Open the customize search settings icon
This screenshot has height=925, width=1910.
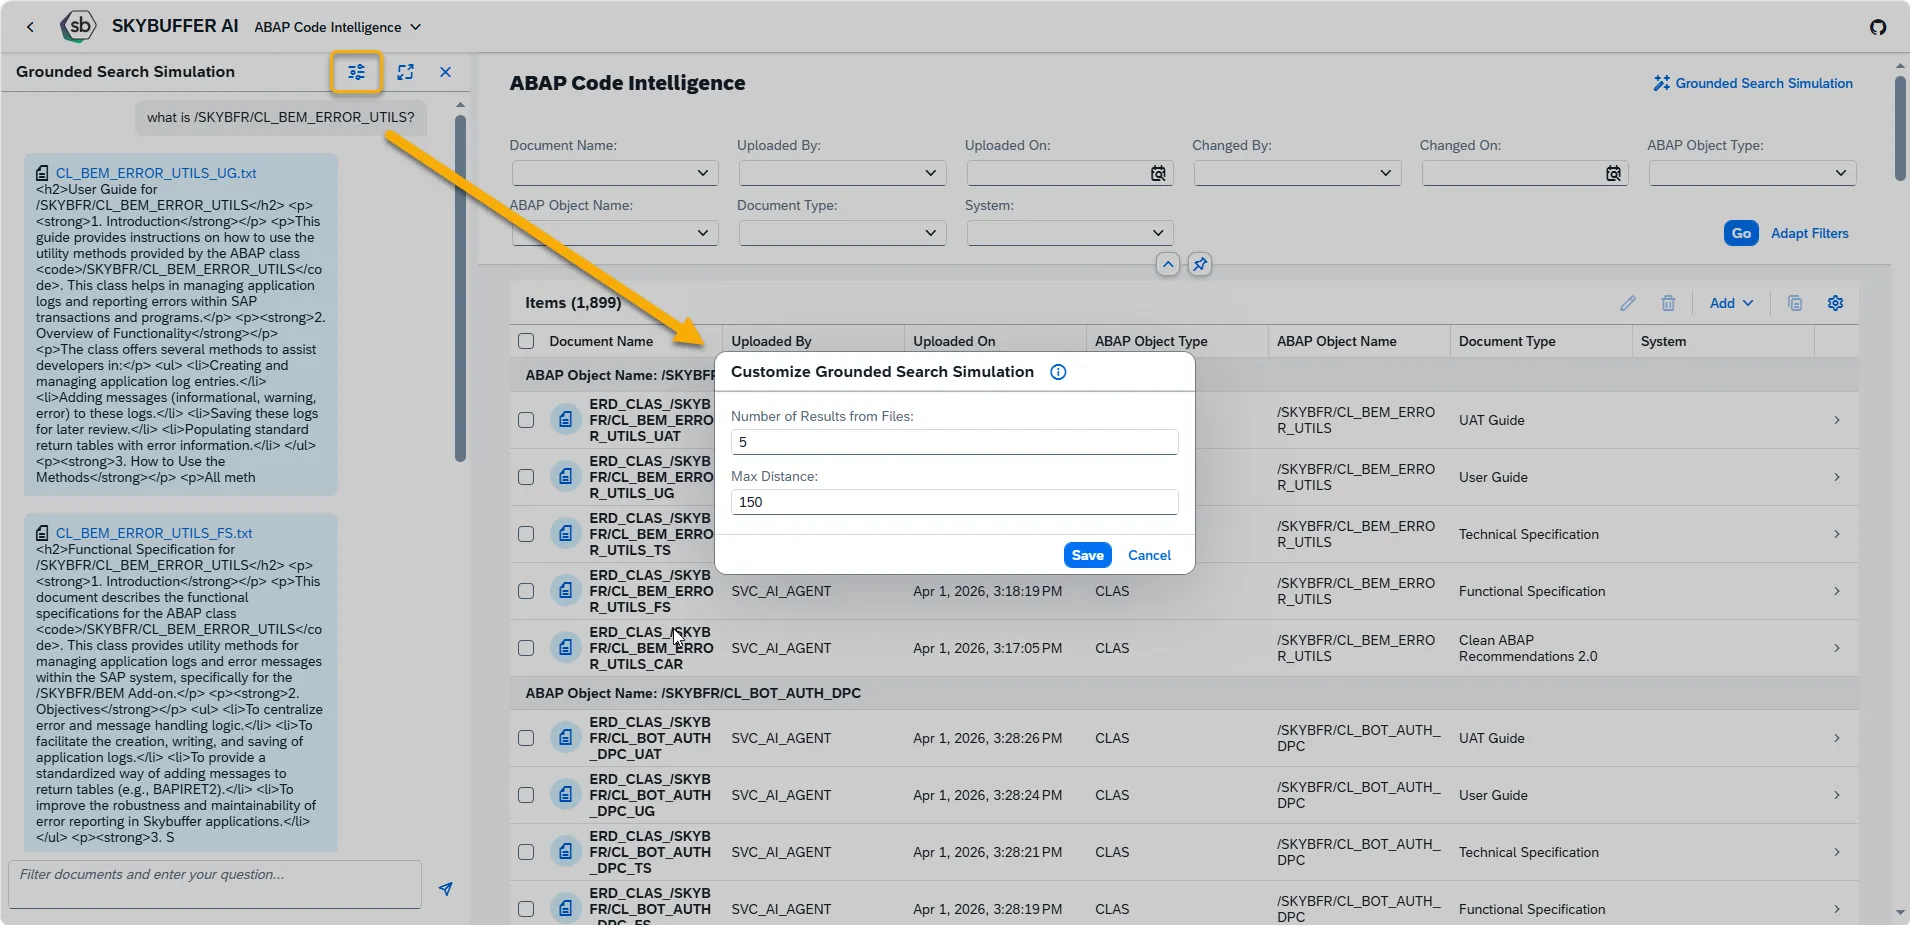pyautogui.click(x=357, y=72)
